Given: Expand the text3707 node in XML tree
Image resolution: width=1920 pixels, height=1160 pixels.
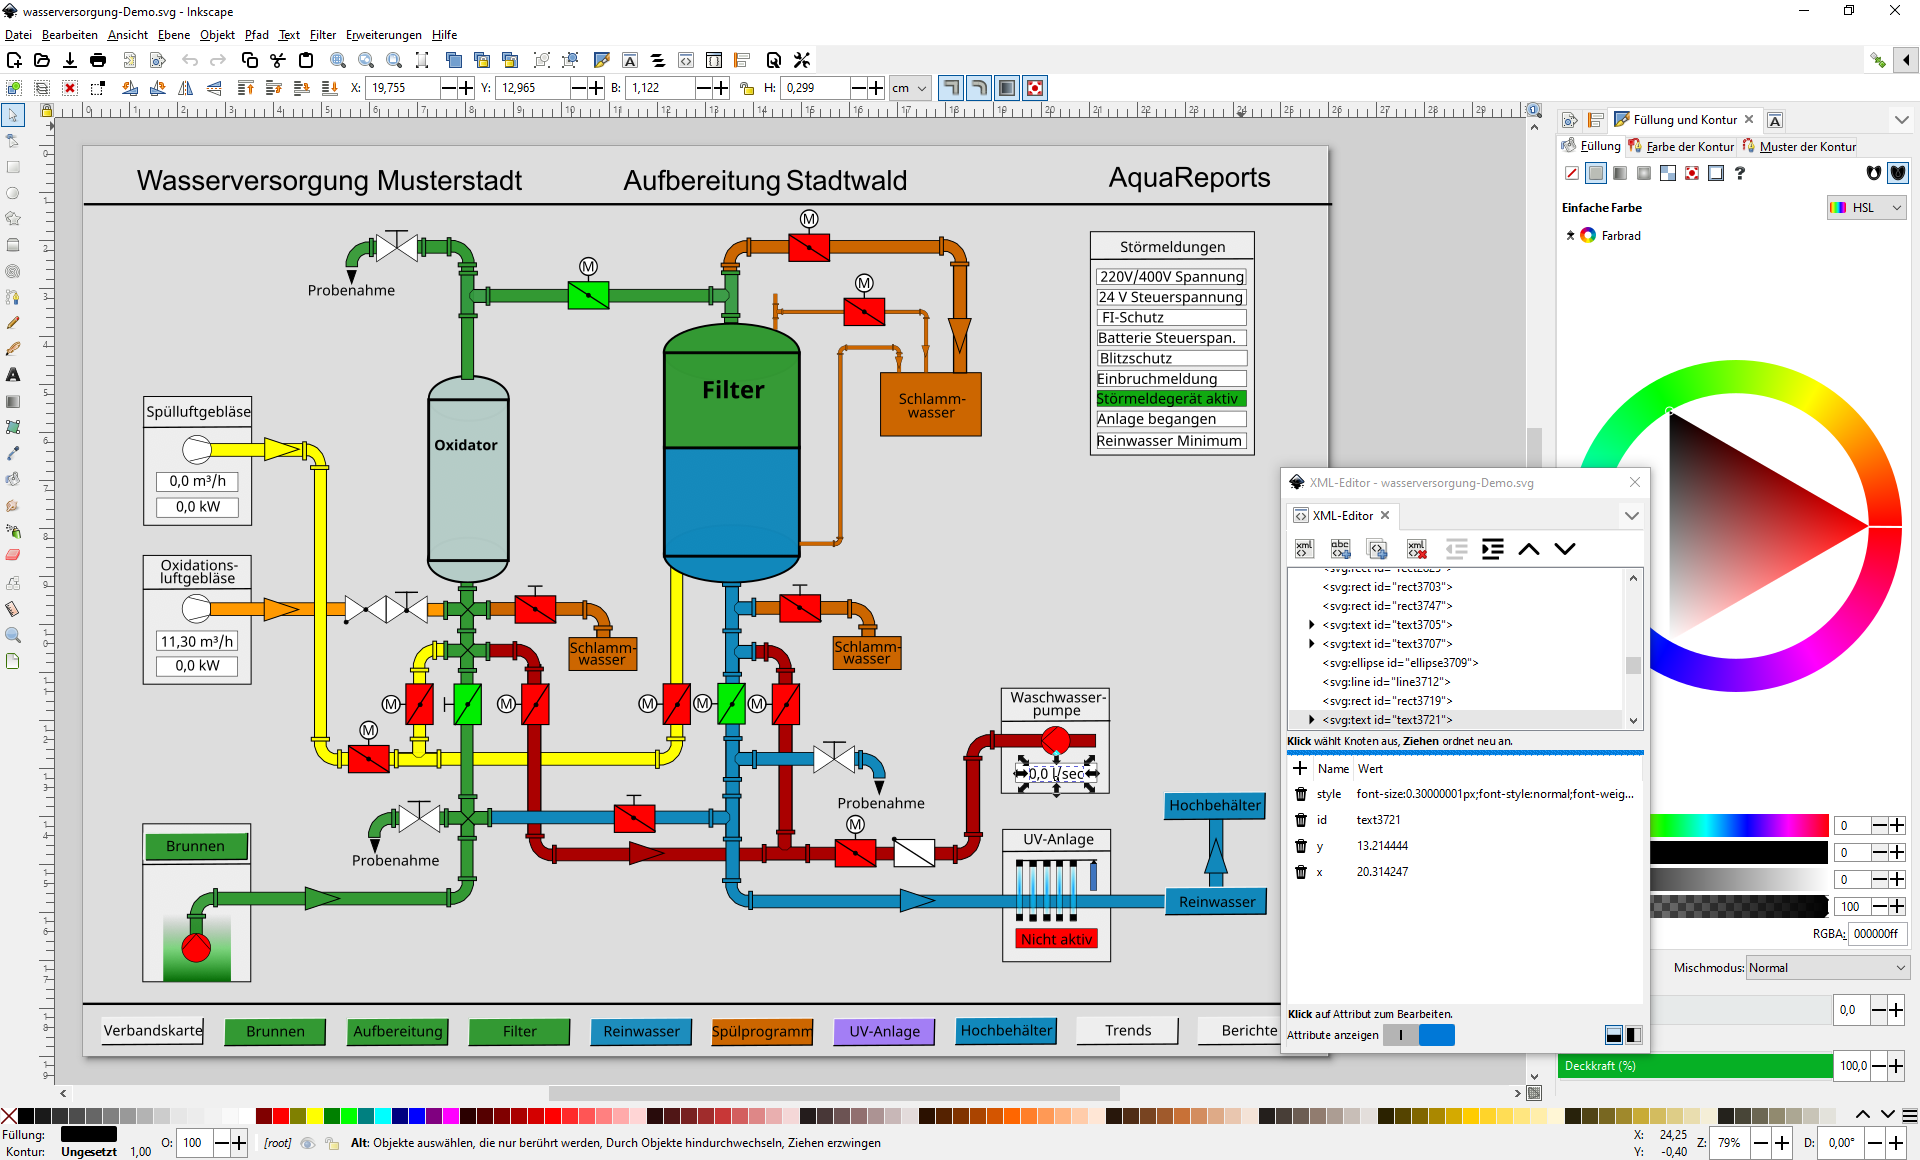Looking at the screenshot, I should click(x=1311, y=644).
